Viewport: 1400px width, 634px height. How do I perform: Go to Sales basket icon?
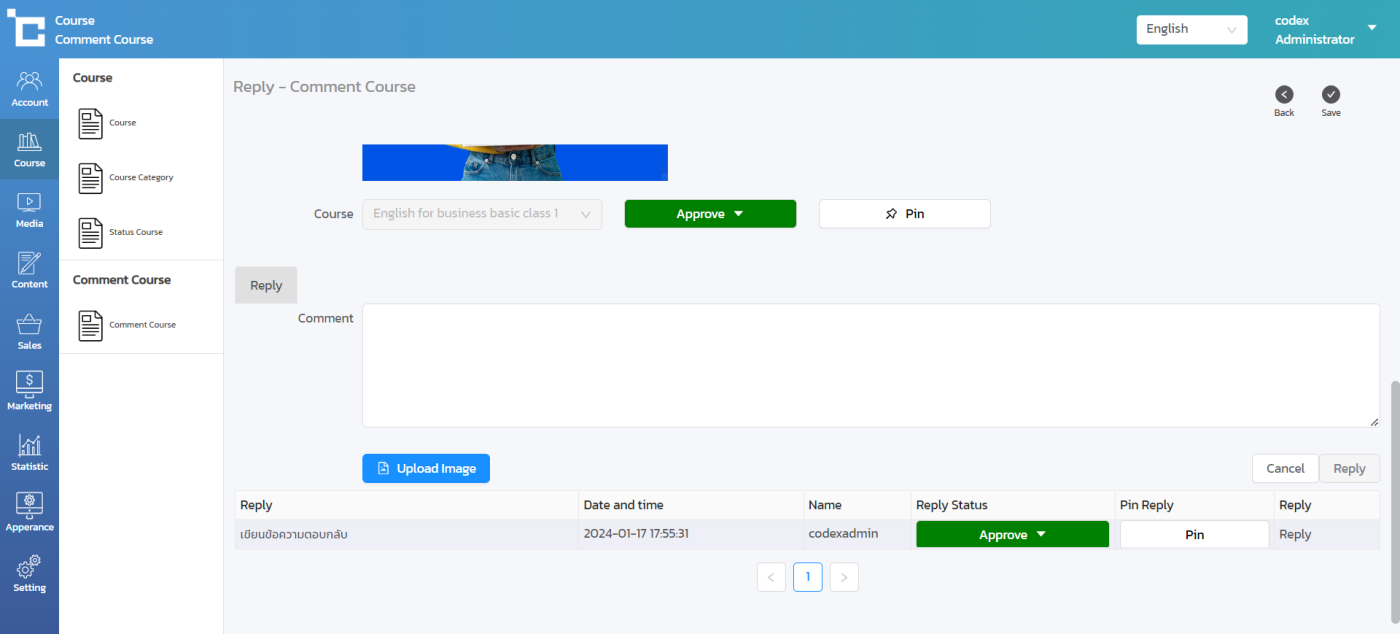coord(29,331)
